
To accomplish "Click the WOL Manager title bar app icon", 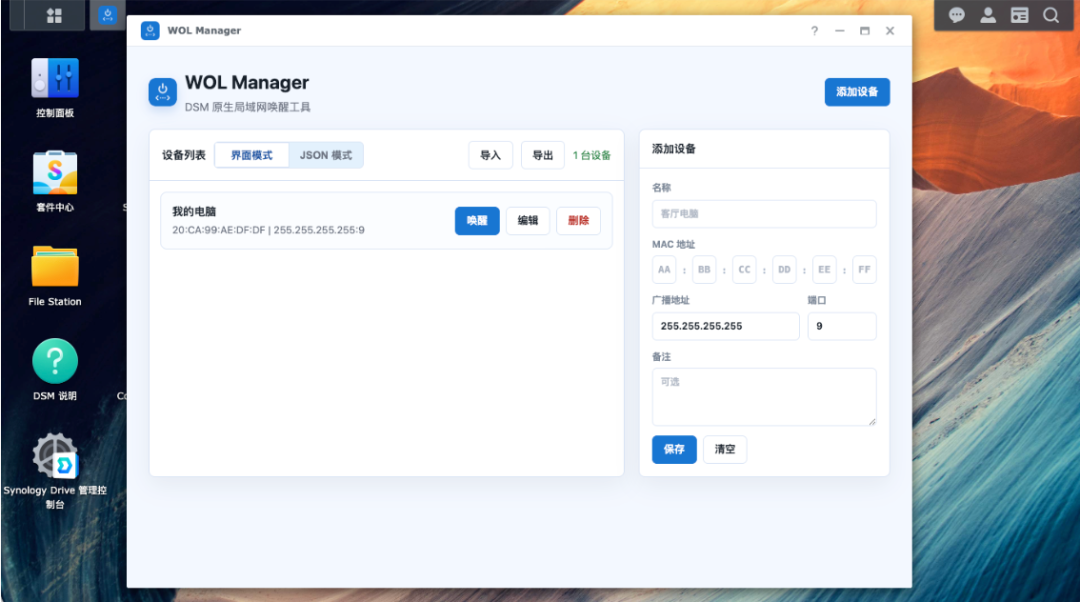I will [150, 30].
